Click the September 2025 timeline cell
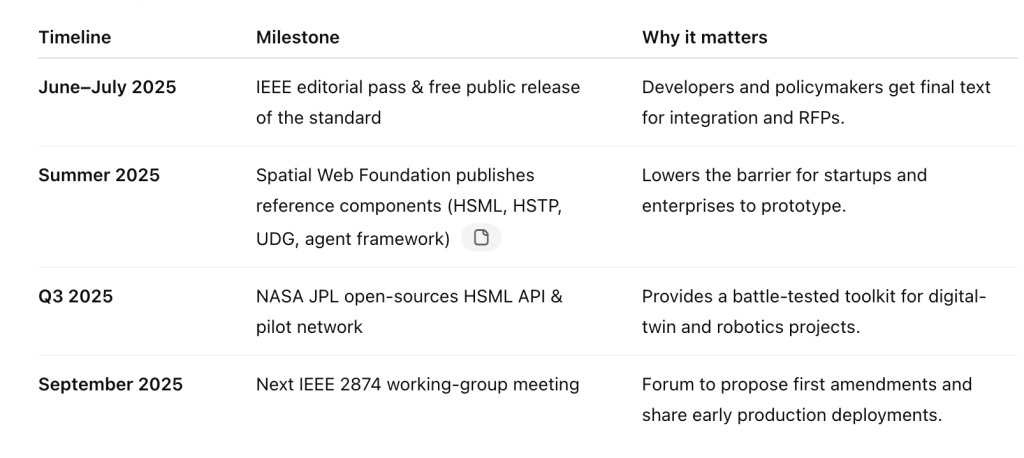1024x458 pixels. point(110,384)
